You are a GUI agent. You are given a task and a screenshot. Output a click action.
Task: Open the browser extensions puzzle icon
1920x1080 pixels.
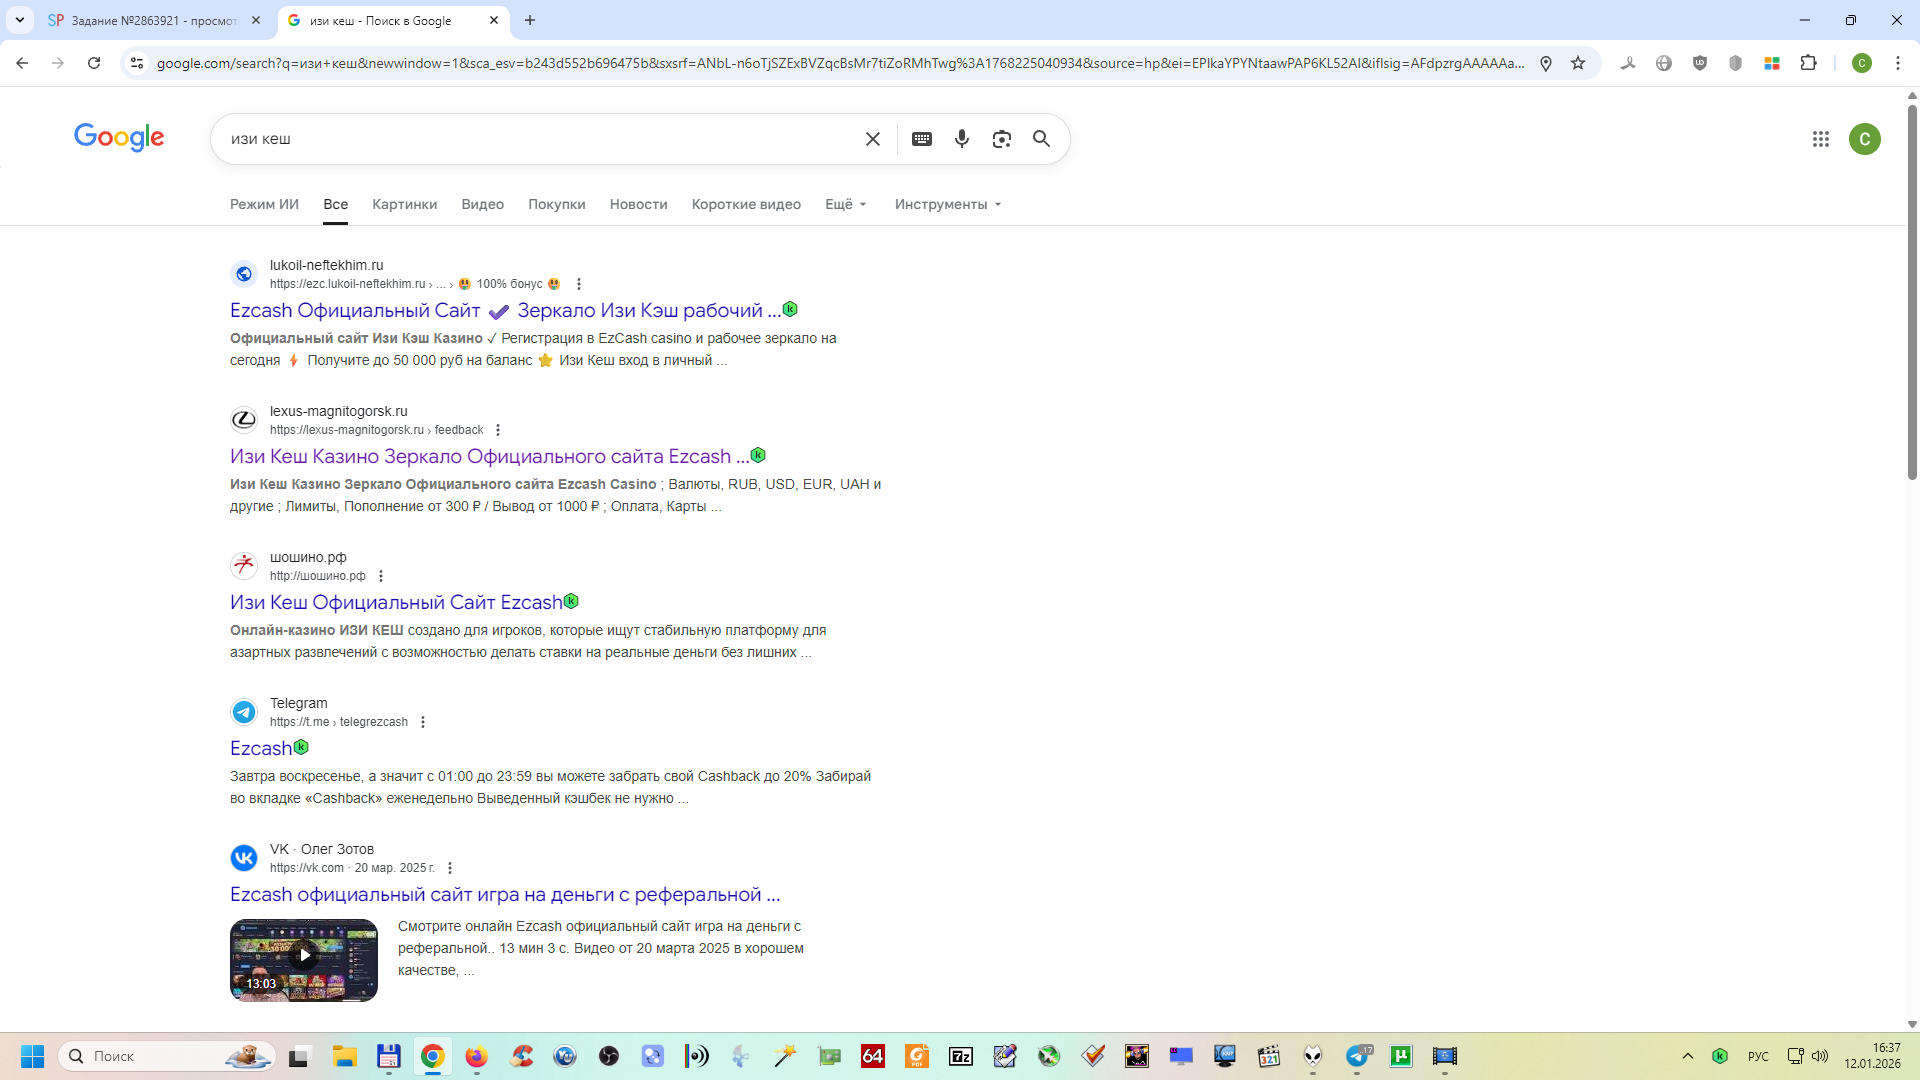(x=1808, y=63)
